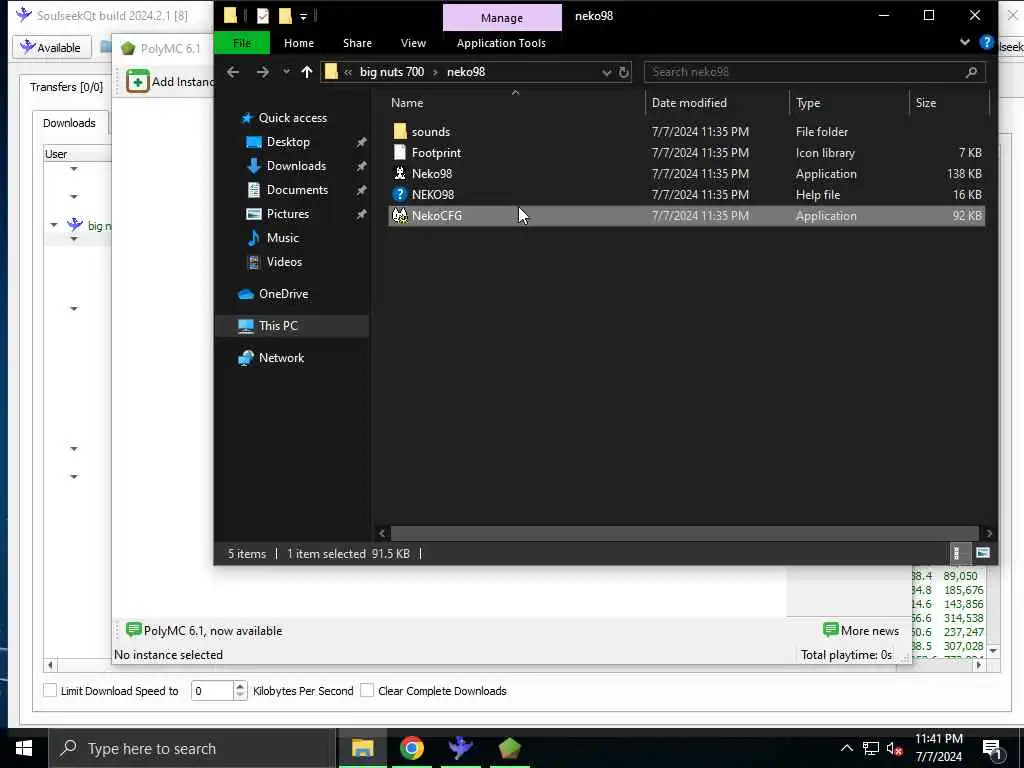Show hidden system tray icons

click(846, 748)
